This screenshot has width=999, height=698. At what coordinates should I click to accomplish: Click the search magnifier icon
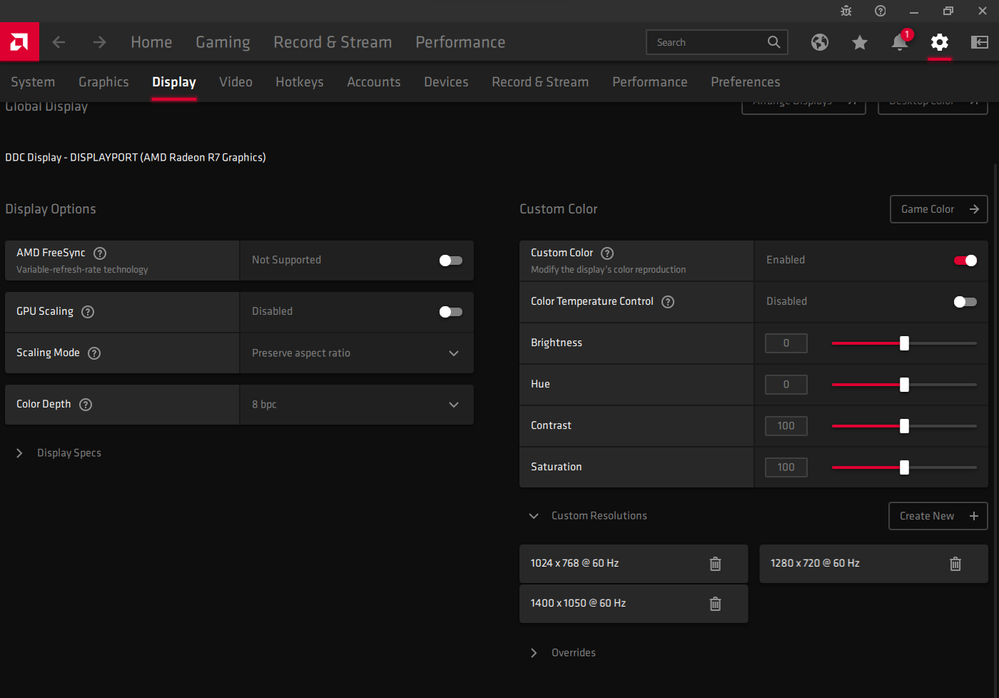coord(773,42)
